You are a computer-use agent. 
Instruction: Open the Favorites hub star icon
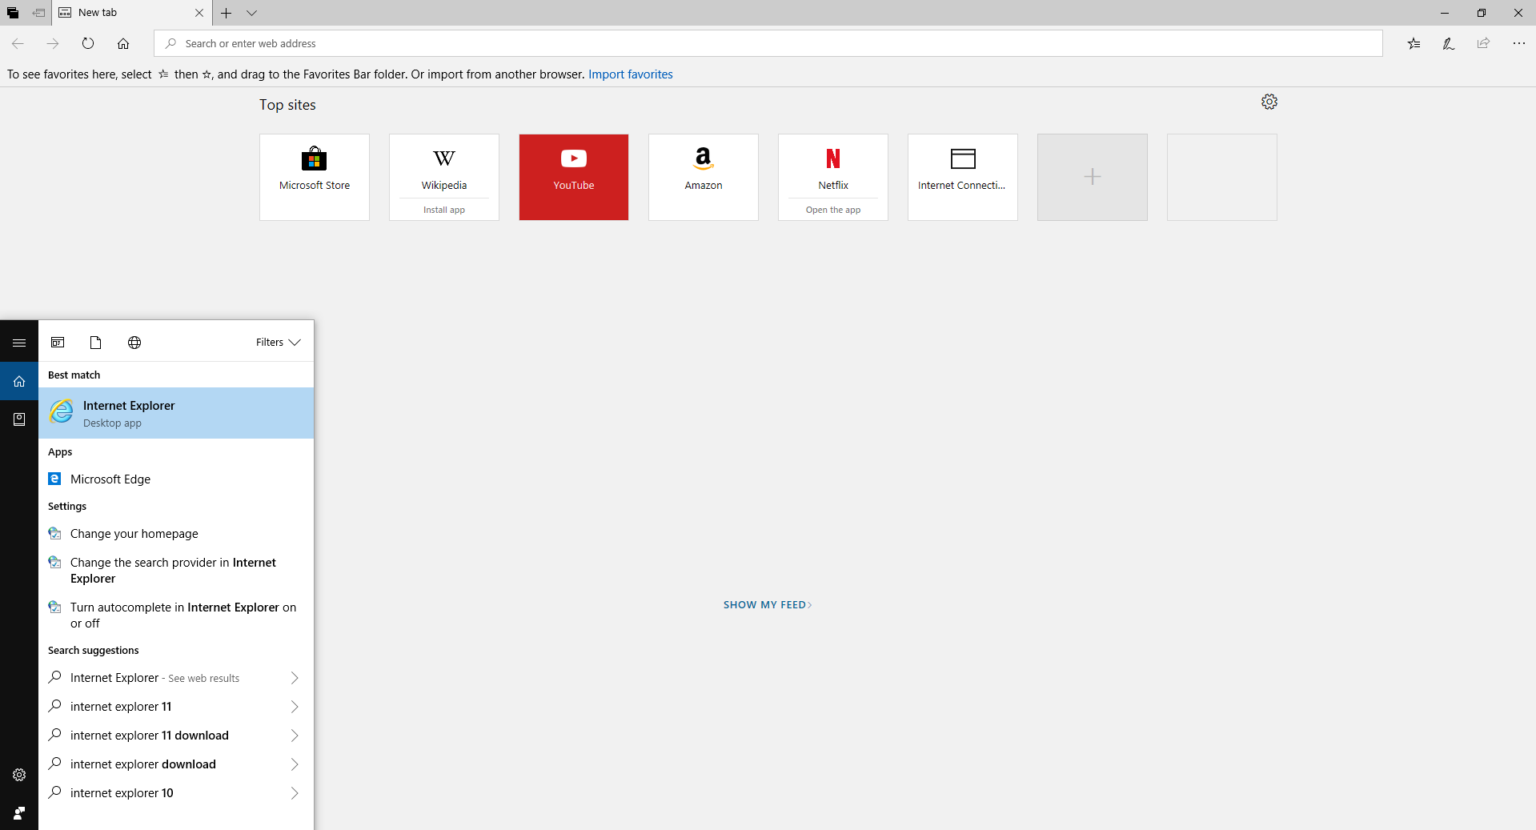1413,43
